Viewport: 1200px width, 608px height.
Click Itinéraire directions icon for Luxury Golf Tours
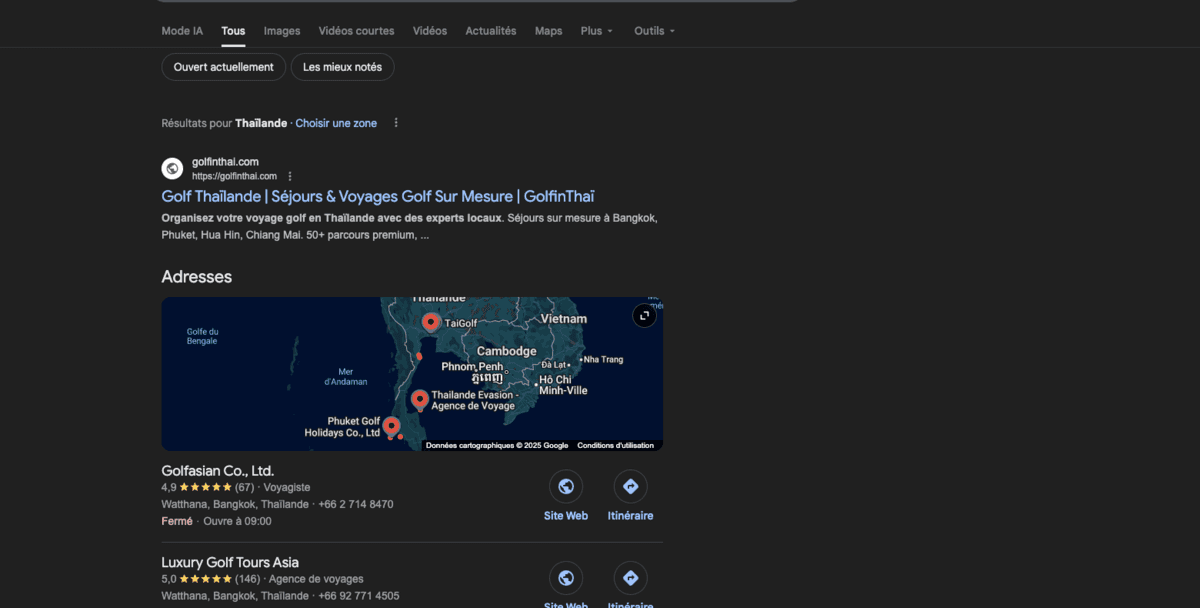[x=630, y=578]
